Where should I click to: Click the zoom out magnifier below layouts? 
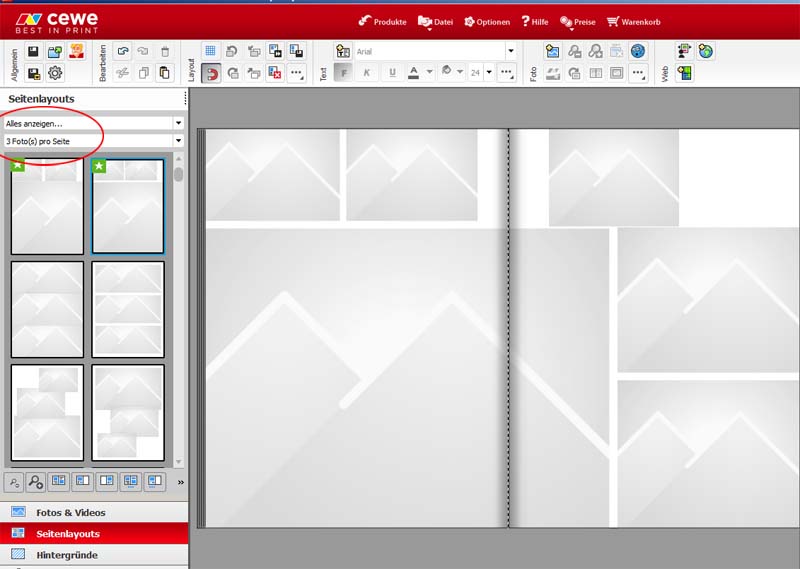click(x=13, y=482)
